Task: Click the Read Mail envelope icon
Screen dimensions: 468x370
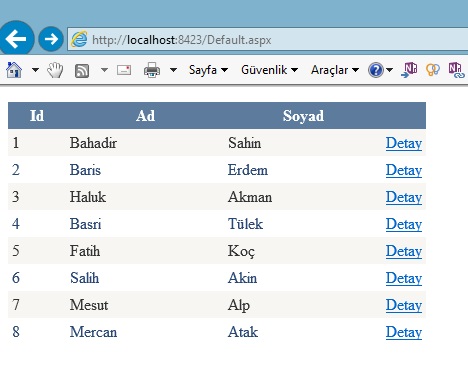Action: (x=124, y=70)
